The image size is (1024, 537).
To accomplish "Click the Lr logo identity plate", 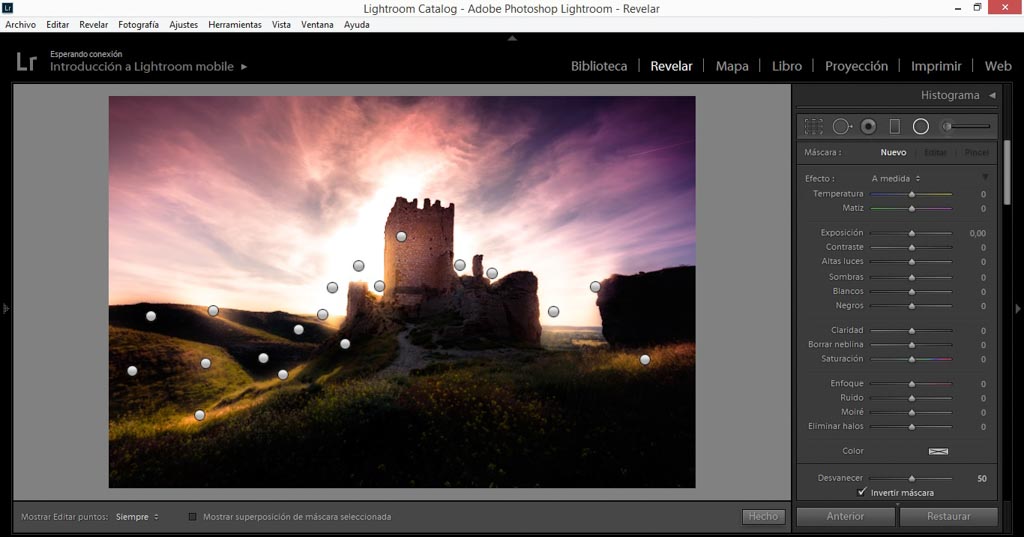I will [26, 62].
